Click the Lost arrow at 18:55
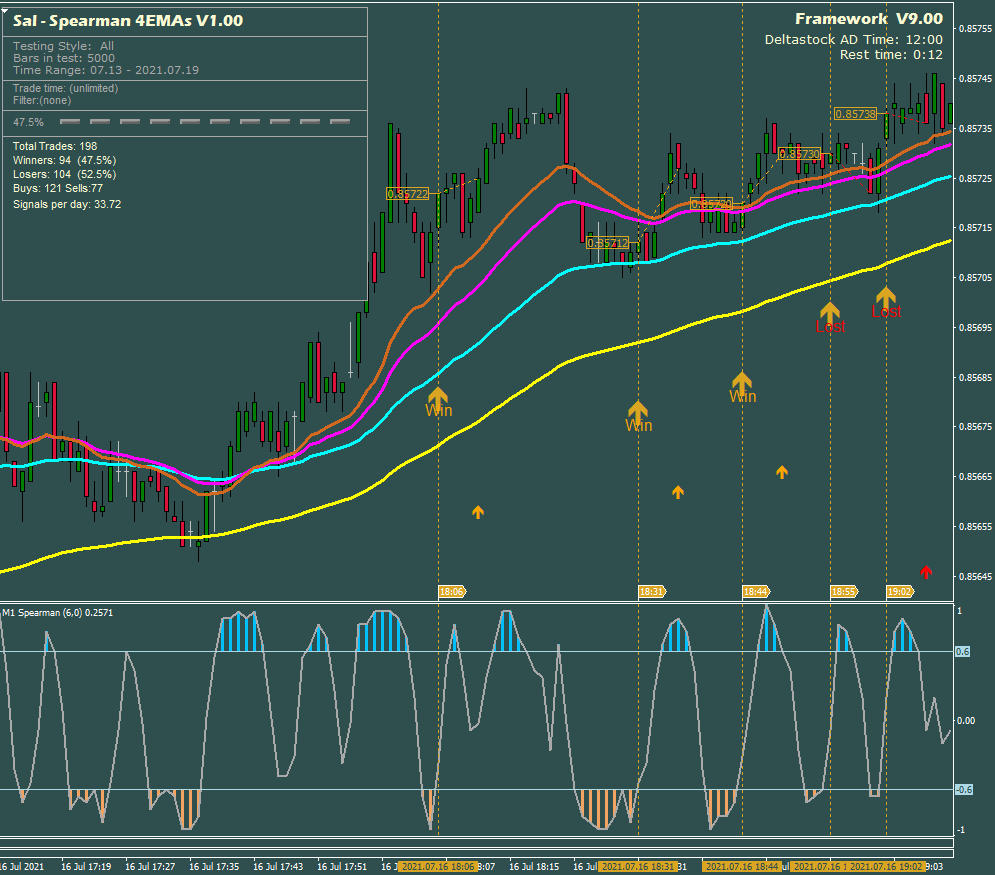 pyautogui.click(x=830, y=314)
